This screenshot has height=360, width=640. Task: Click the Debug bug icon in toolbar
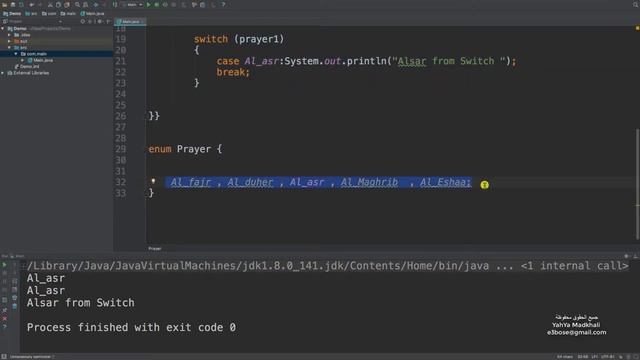(157, 5)
